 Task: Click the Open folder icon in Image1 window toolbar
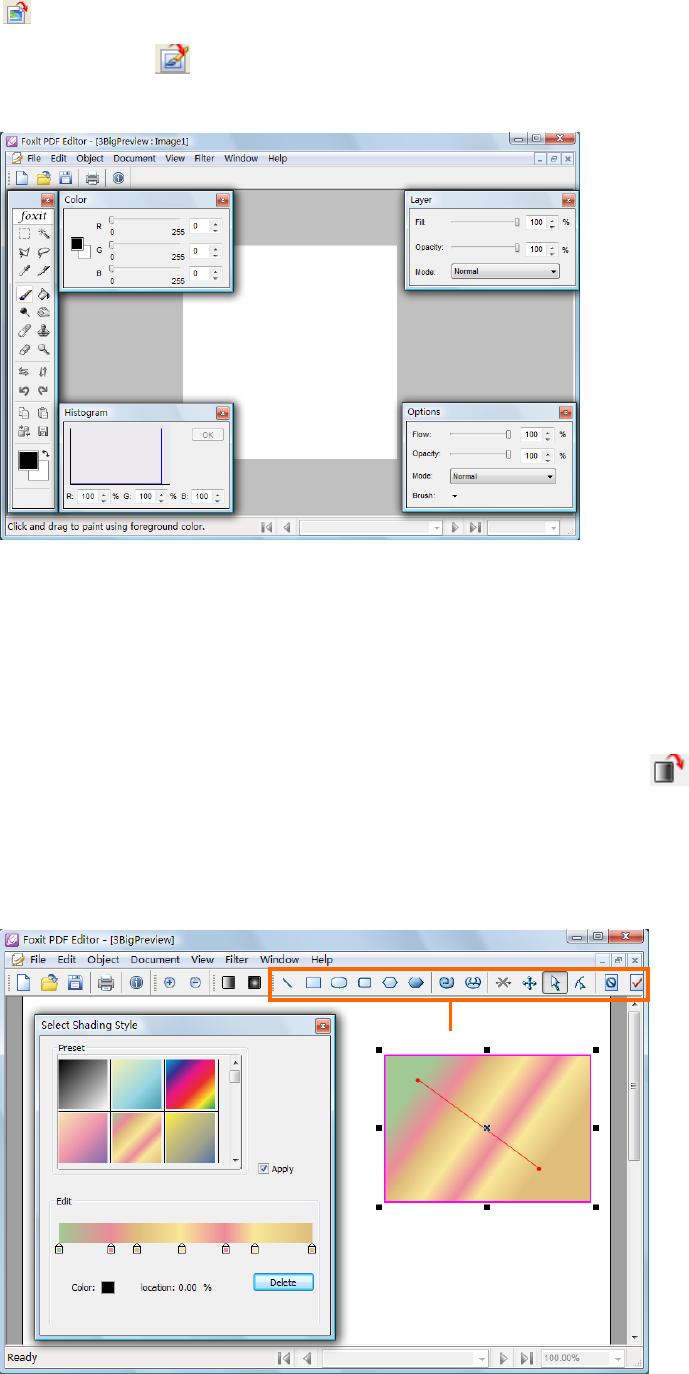44,179
